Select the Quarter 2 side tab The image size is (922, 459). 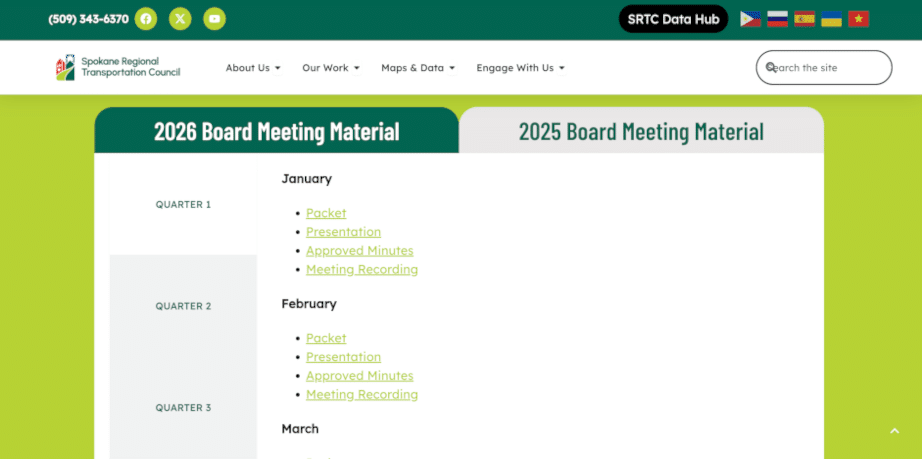pyautogui.click(x=183, y=306)
